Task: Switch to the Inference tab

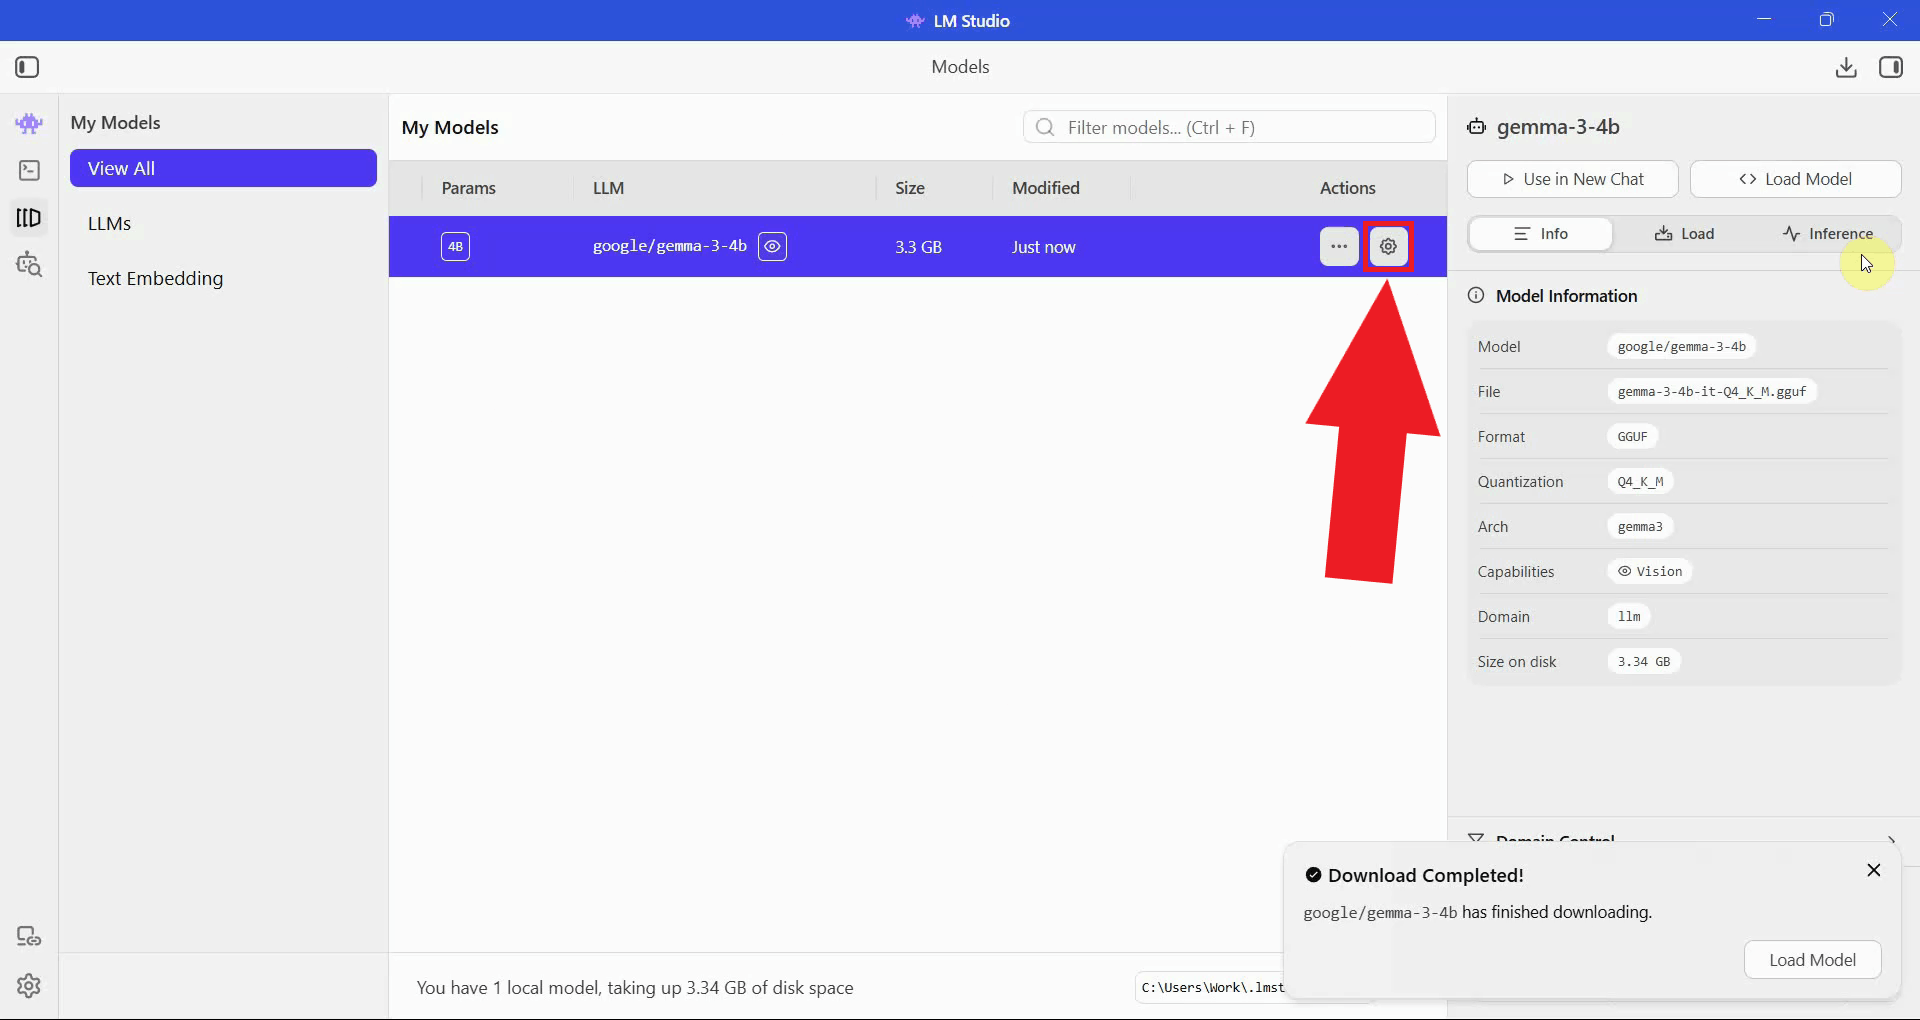Action: [x=1828, y=233]
